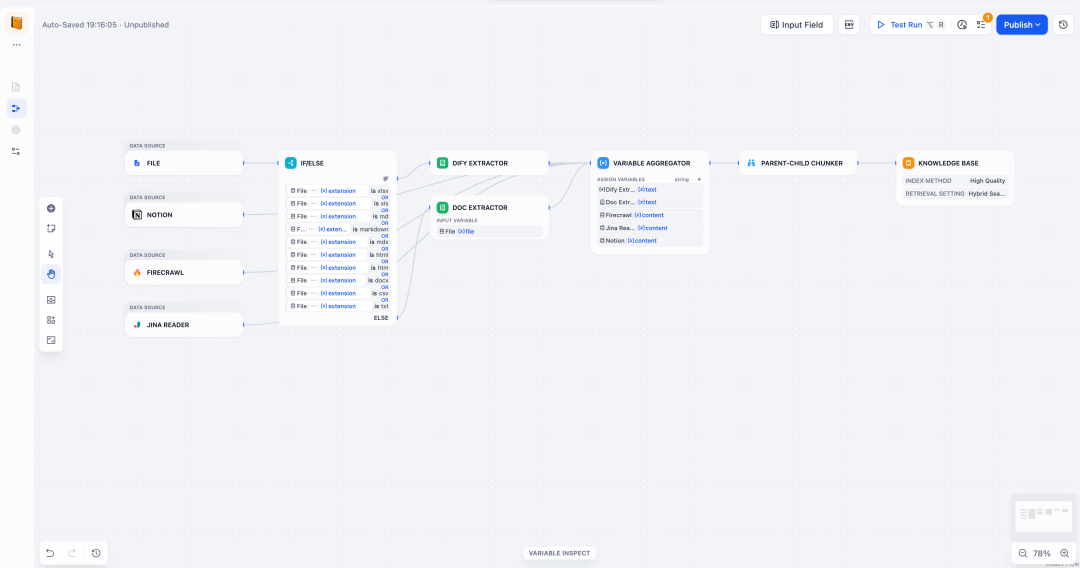Select the Pipeline icon in left sidebar
Viewport: 1080px width, 568px height.
coord(16,108)
